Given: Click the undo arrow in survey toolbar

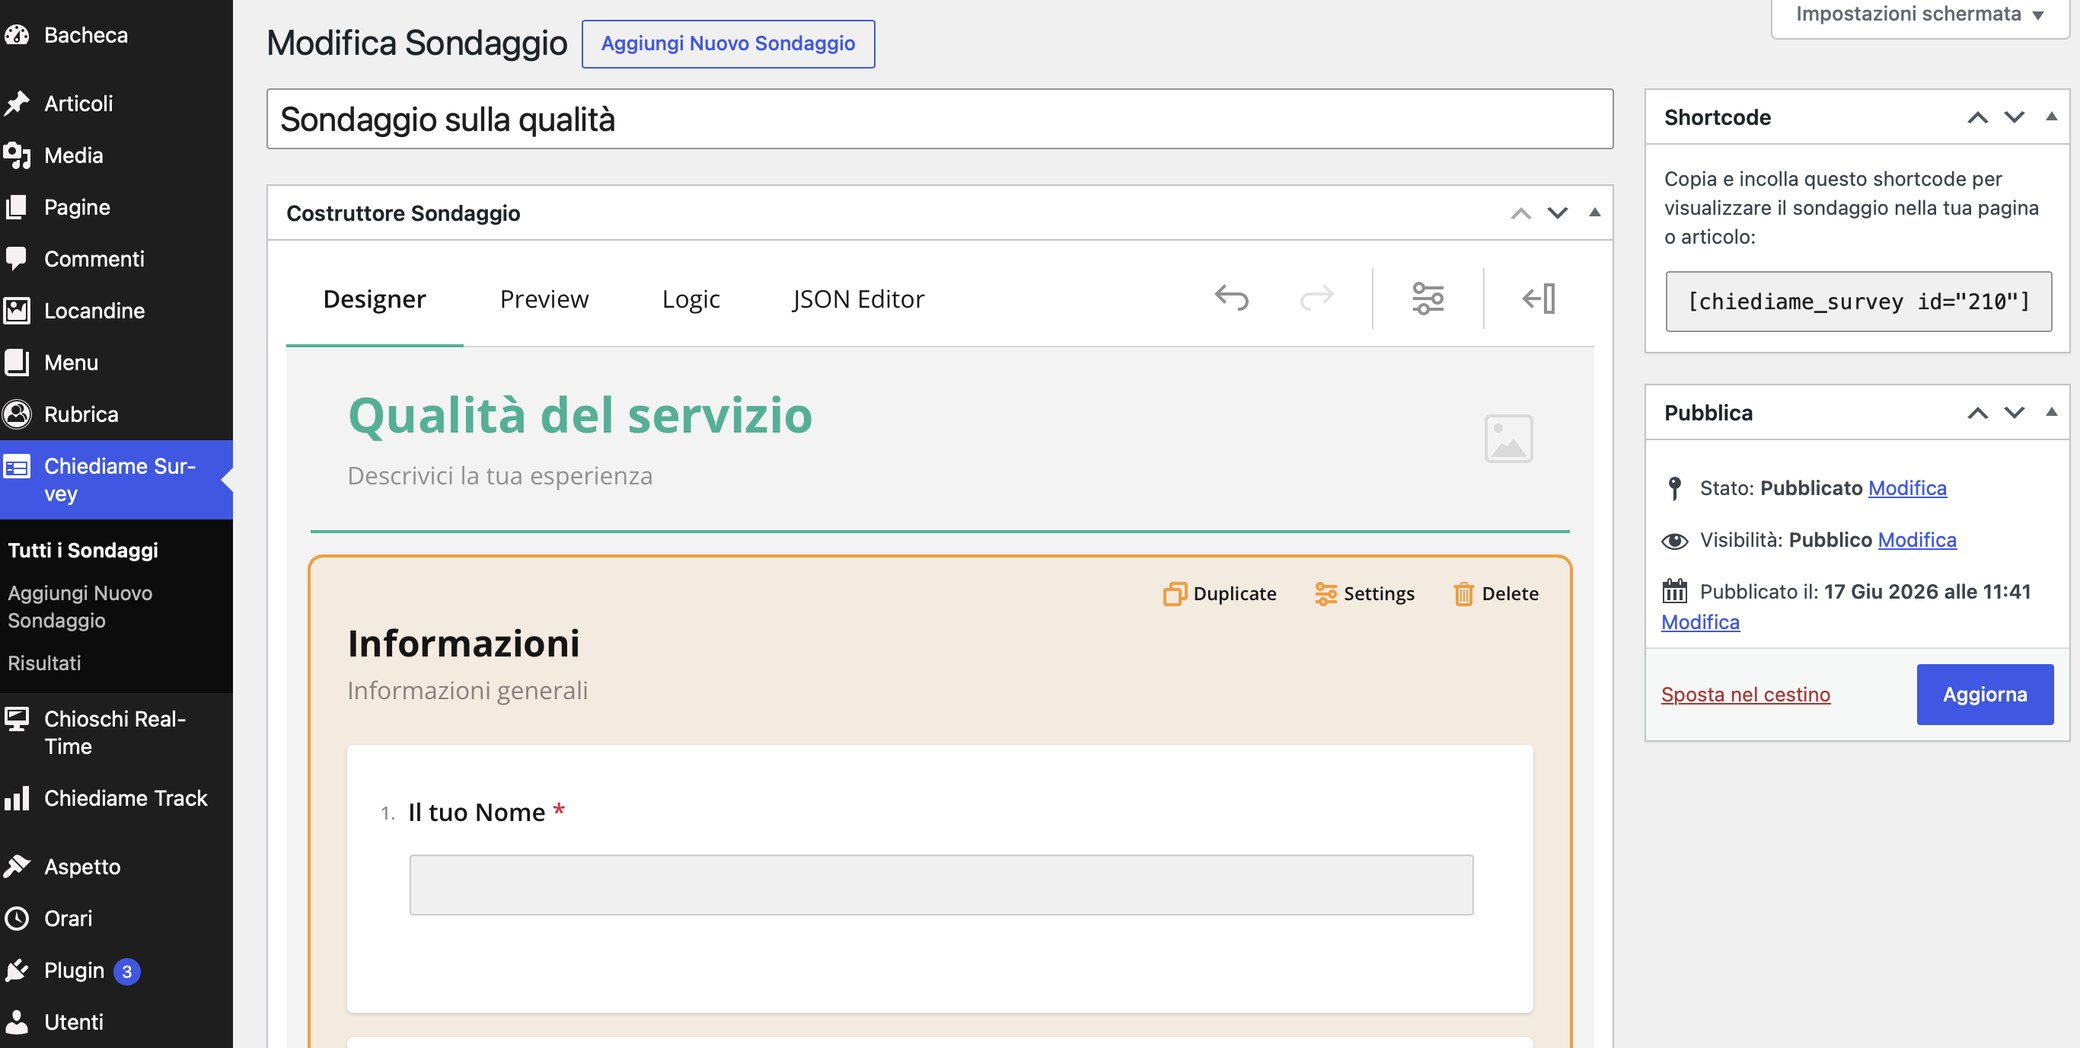Looking at the screenshot, I should point(1232,298).
